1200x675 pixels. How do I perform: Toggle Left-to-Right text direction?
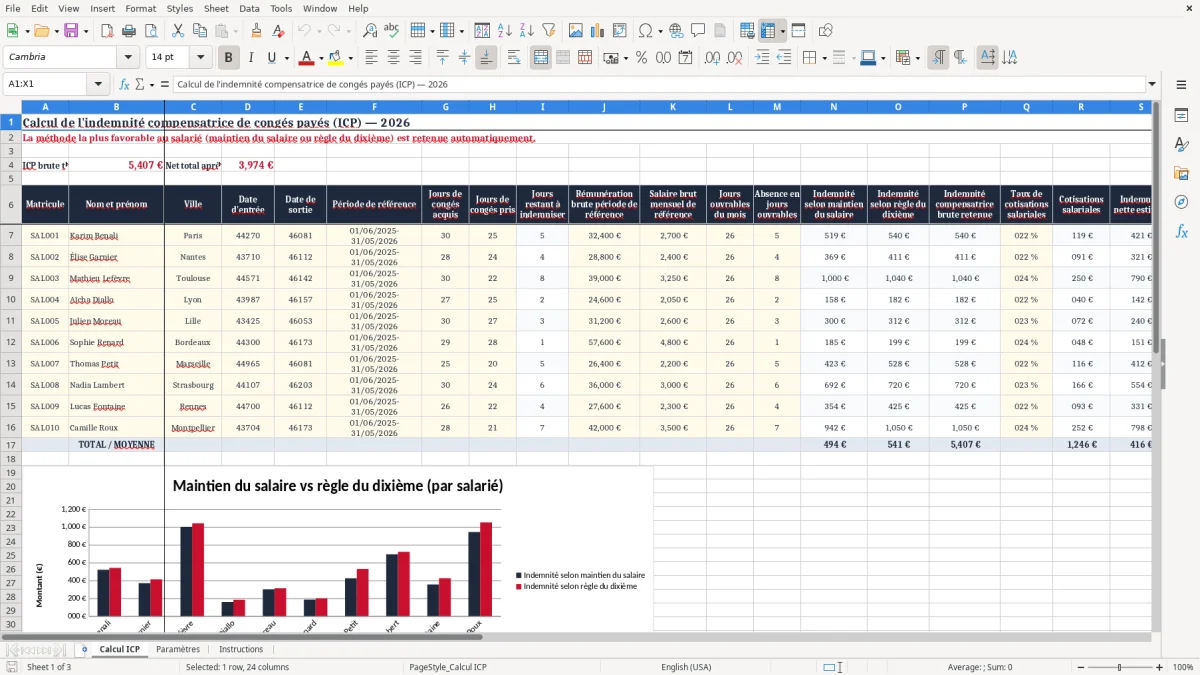(938, 57)
